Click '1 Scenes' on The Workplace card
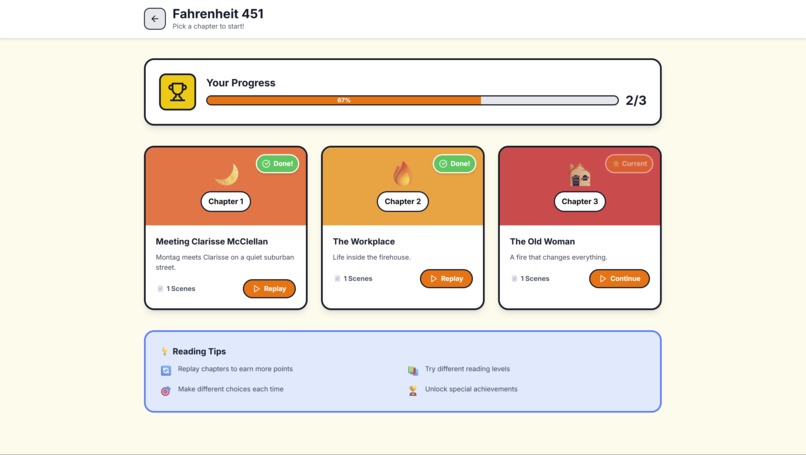This screenshot has width=806, height=455. 358,278
